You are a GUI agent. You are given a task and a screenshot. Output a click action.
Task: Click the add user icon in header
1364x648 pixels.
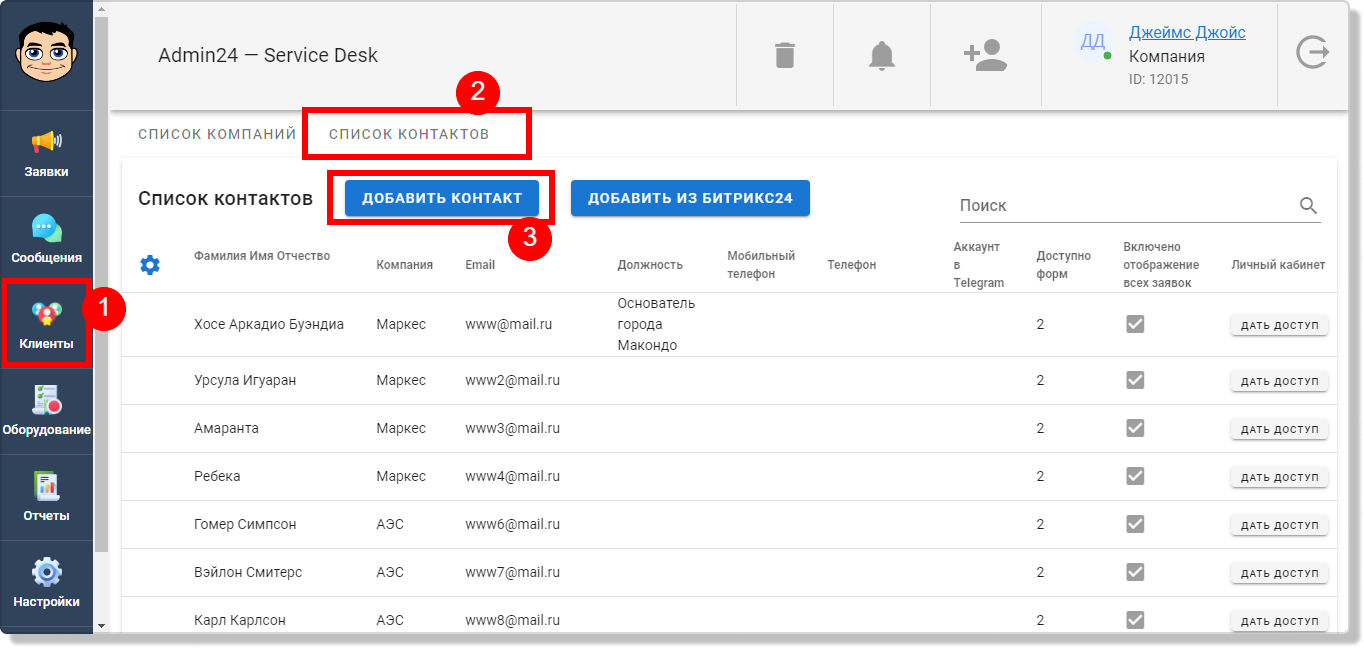tap(985, 55)
